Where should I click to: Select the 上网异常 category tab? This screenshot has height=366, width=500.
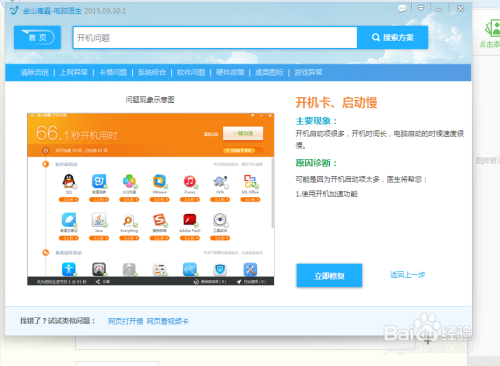coord(74,72)
